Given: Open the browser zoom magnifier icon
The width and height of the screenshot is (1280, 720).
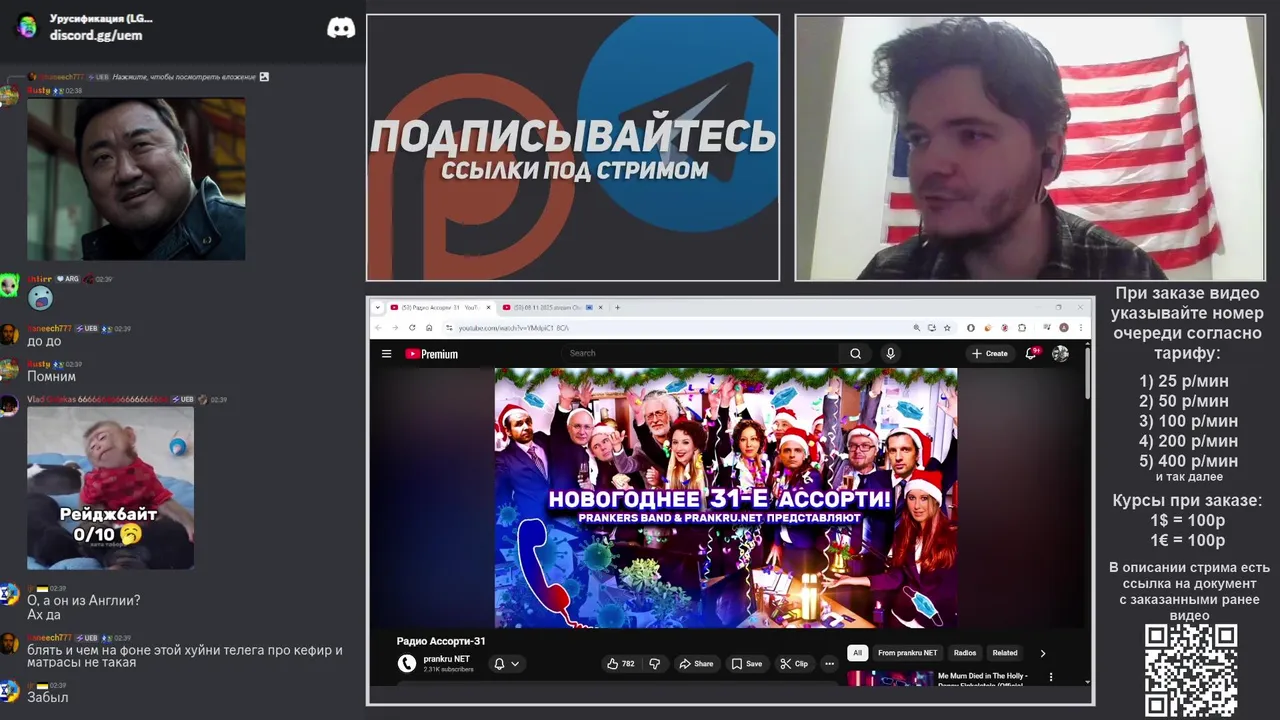Looking at the screenshot, I should (917, 327).
